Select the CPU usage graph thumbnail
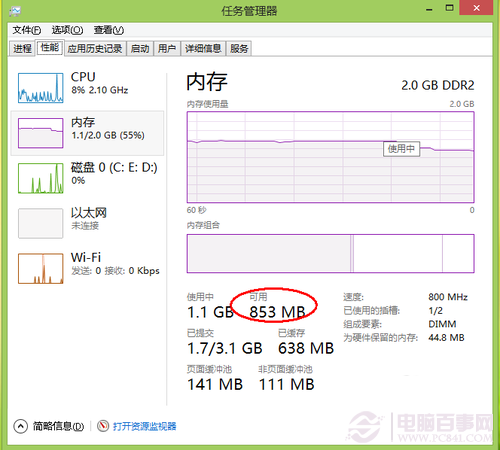Viewport: 500px width, 450px height. click(x=41, y=88)
